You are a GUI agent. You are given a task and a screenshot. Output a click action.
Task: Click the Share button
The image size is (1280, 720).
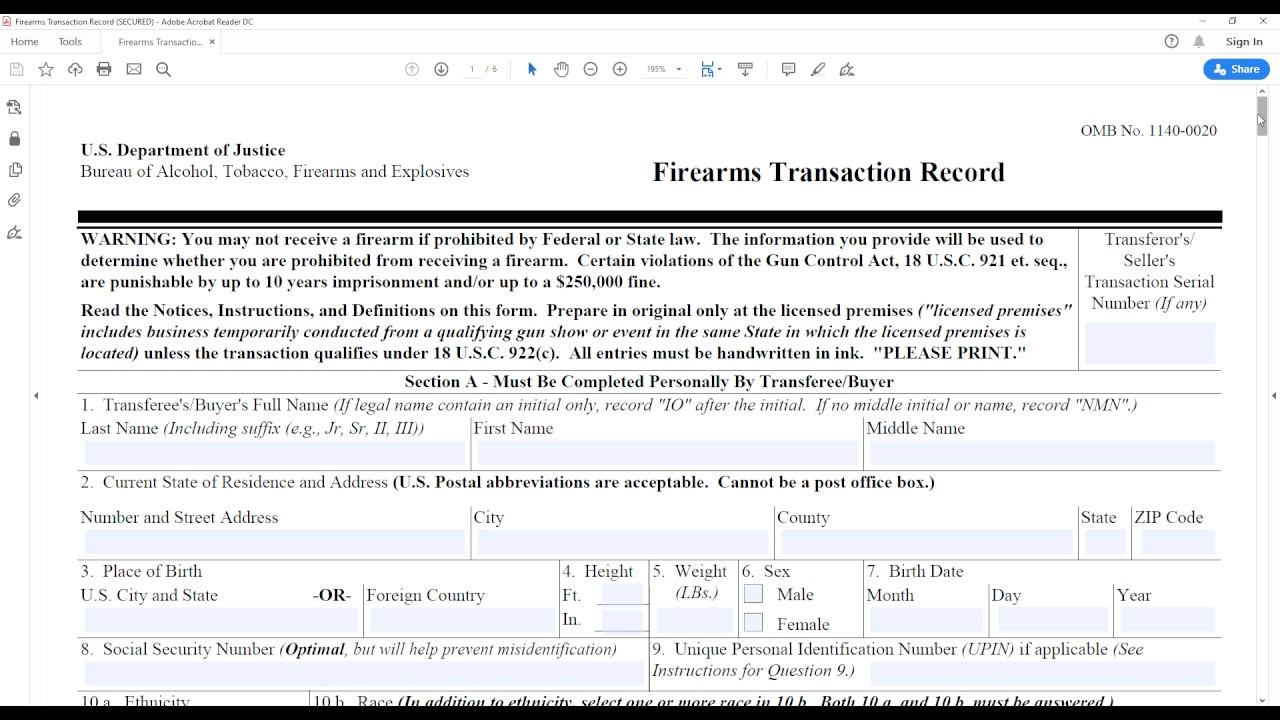(1237, 69)
